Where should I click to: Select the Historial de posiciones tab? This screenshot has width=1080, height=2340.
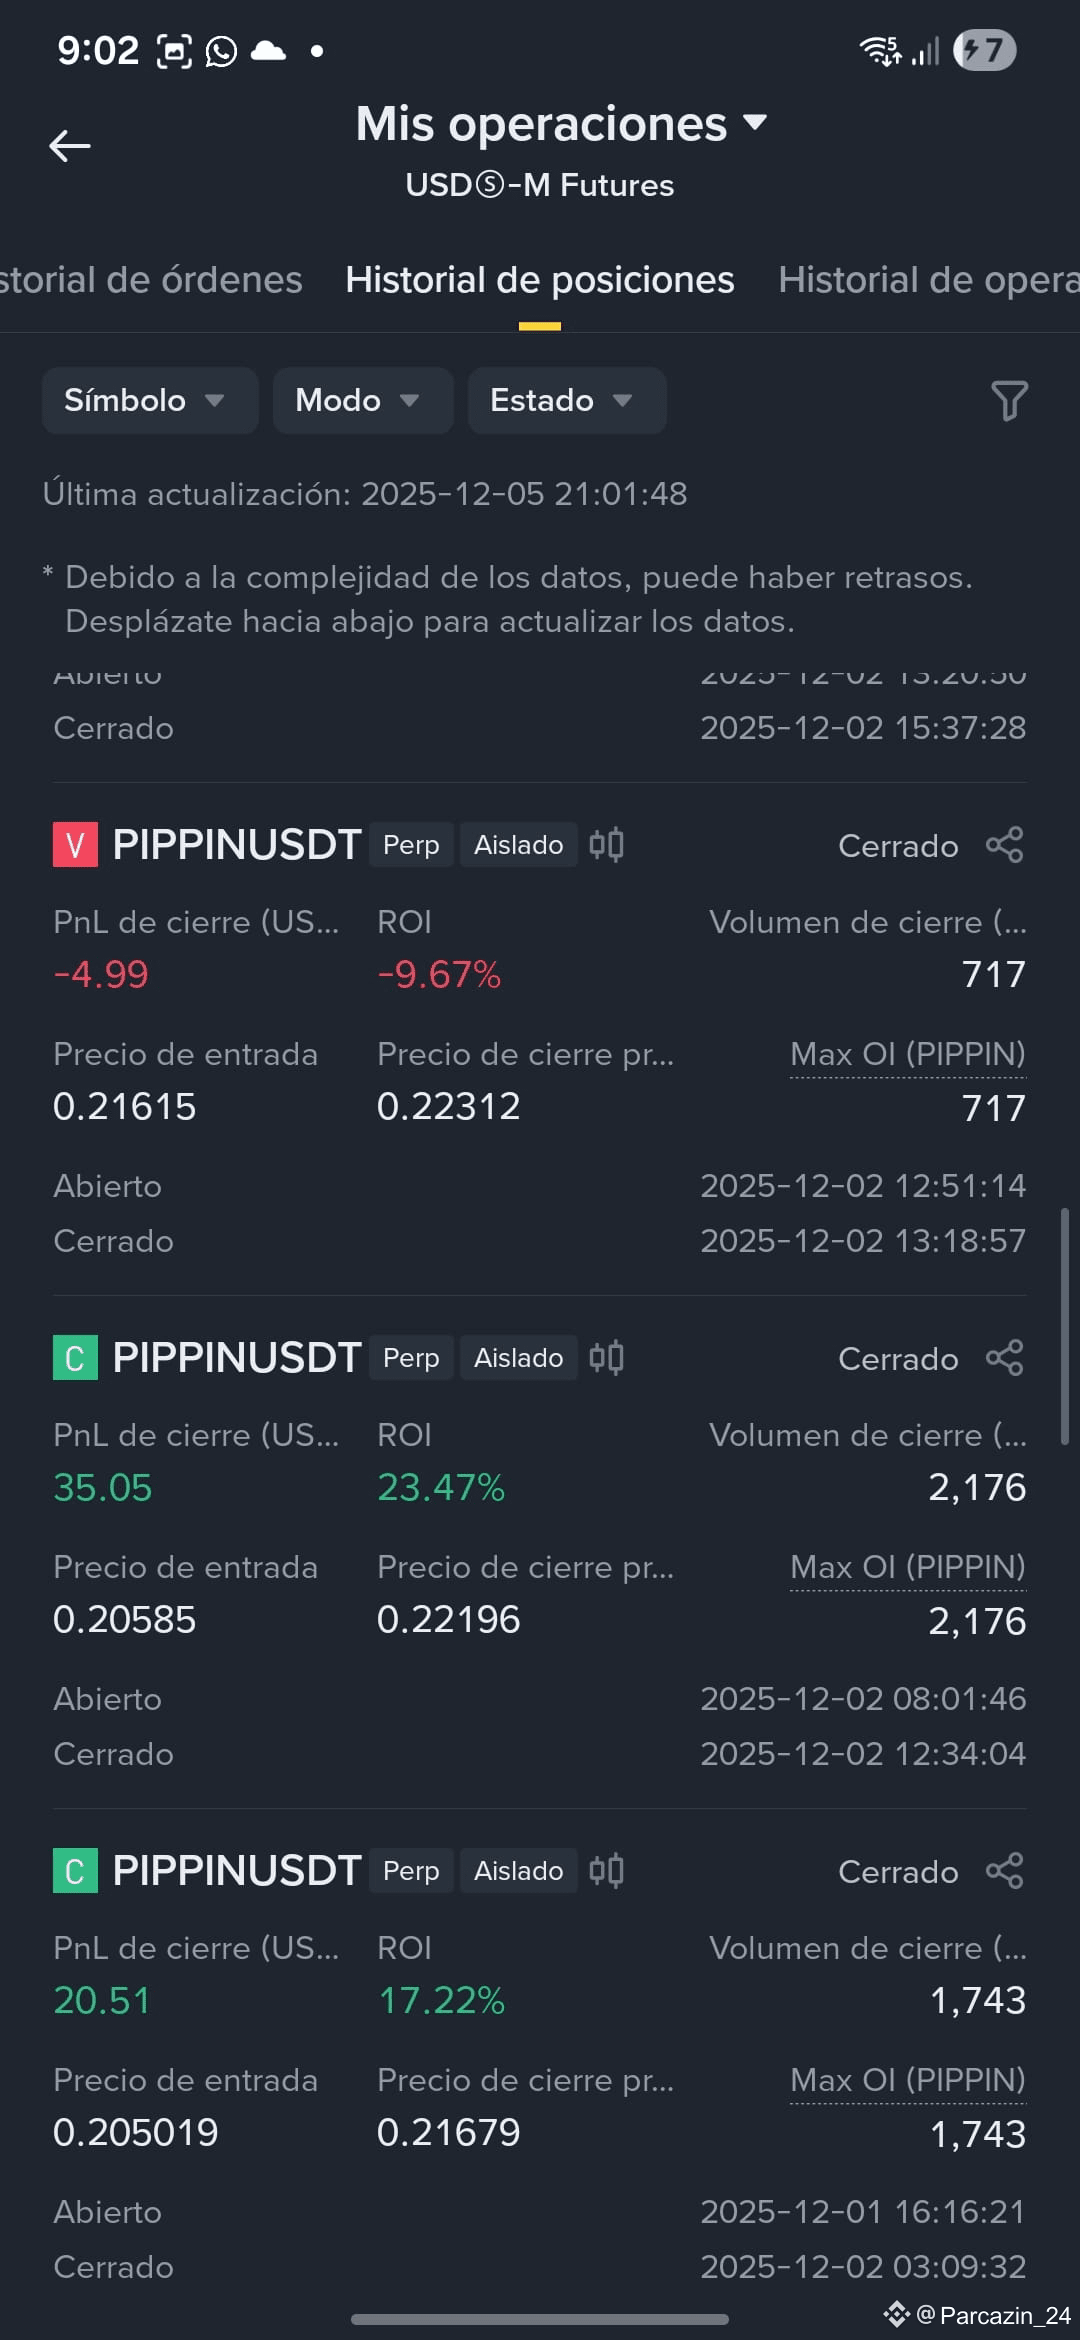540,280
